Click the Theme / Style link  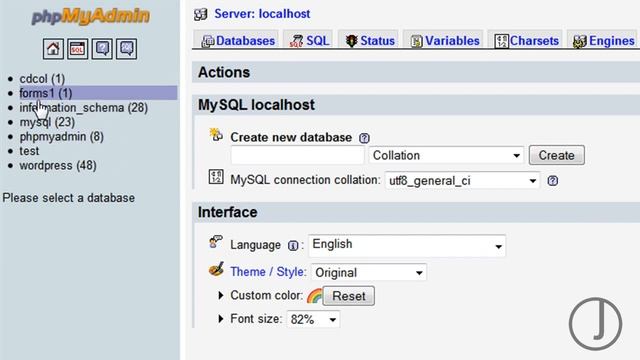click(268, 272)
